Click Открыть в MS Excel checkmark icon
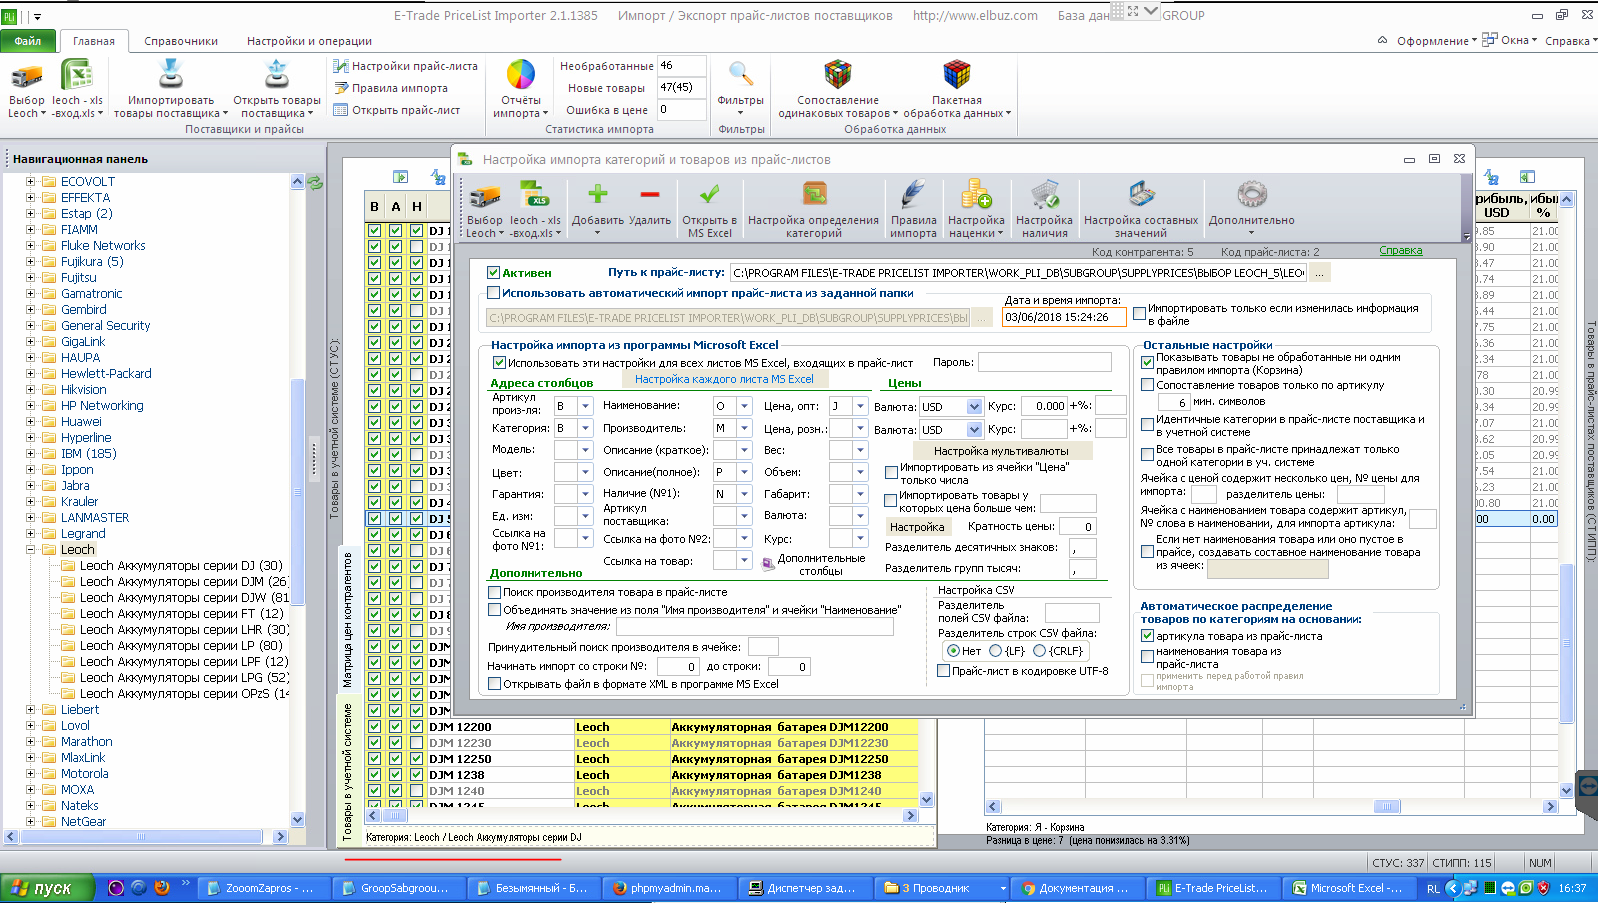Screen dimensions: 1598x903 tap(710, 194)
